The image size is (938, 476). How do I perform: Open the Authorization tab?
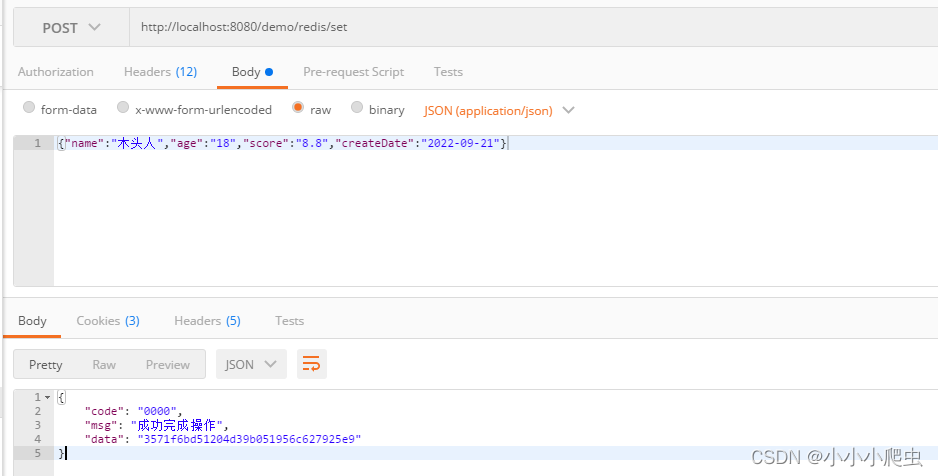point(56,72)
